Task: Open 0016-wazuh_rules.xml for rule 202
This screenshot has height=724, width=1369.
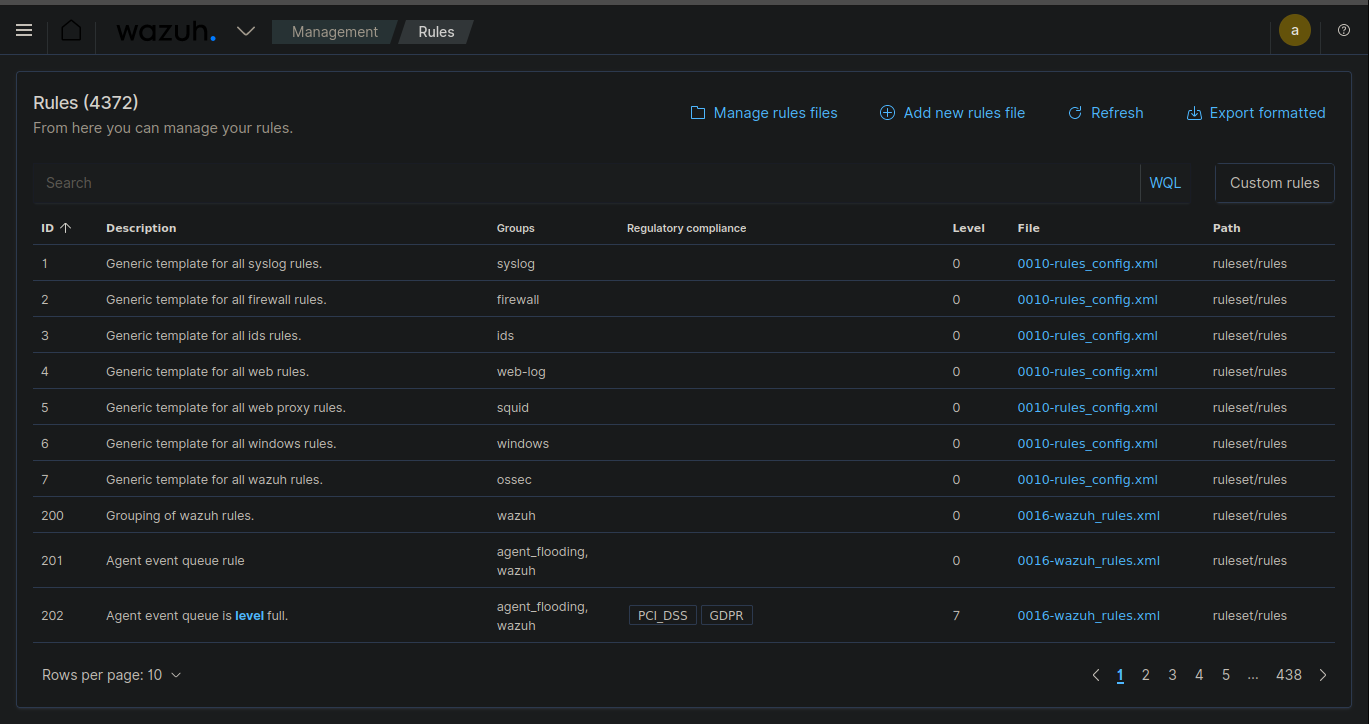Action: tap(1088, 616)
